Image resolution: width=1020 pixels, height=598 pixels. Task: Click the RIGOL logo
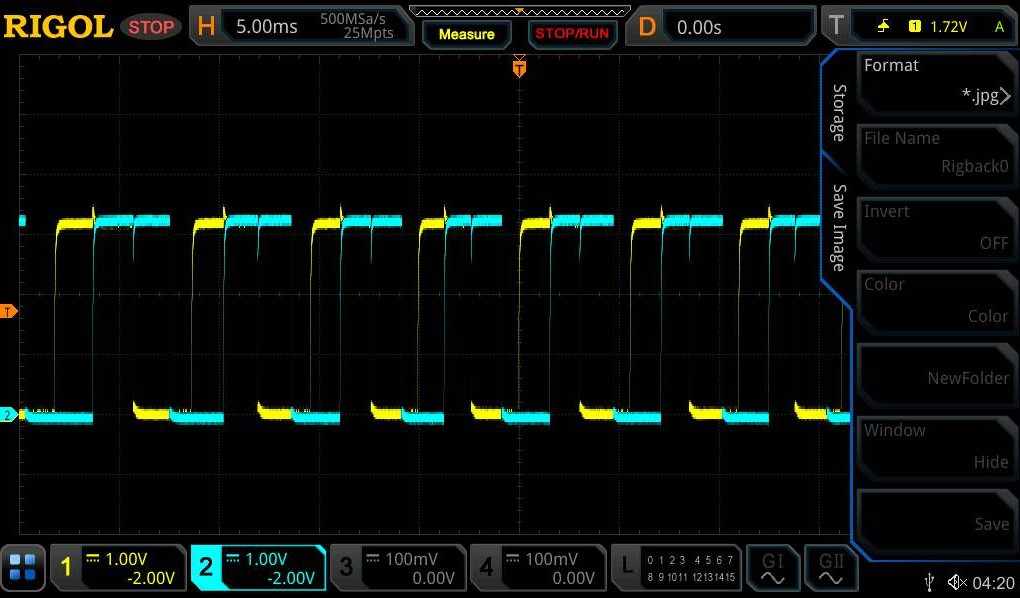pos(60,26)
